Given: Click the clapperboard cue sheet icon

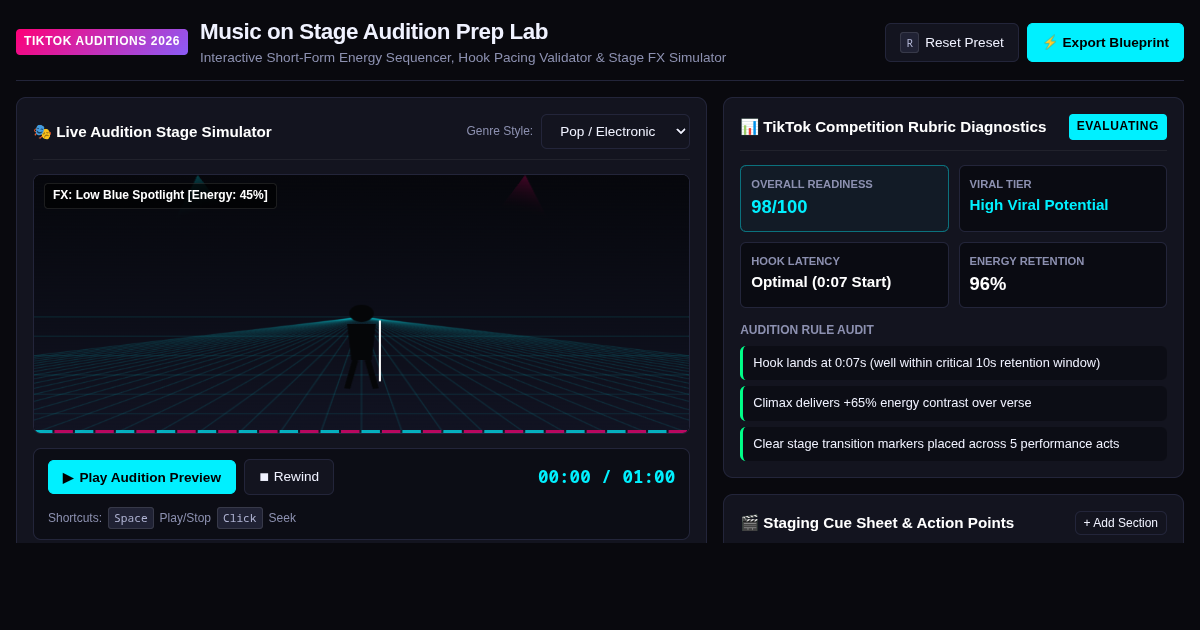Looking at the screenshot, I should pyautogui.click(x=749, y=523).
